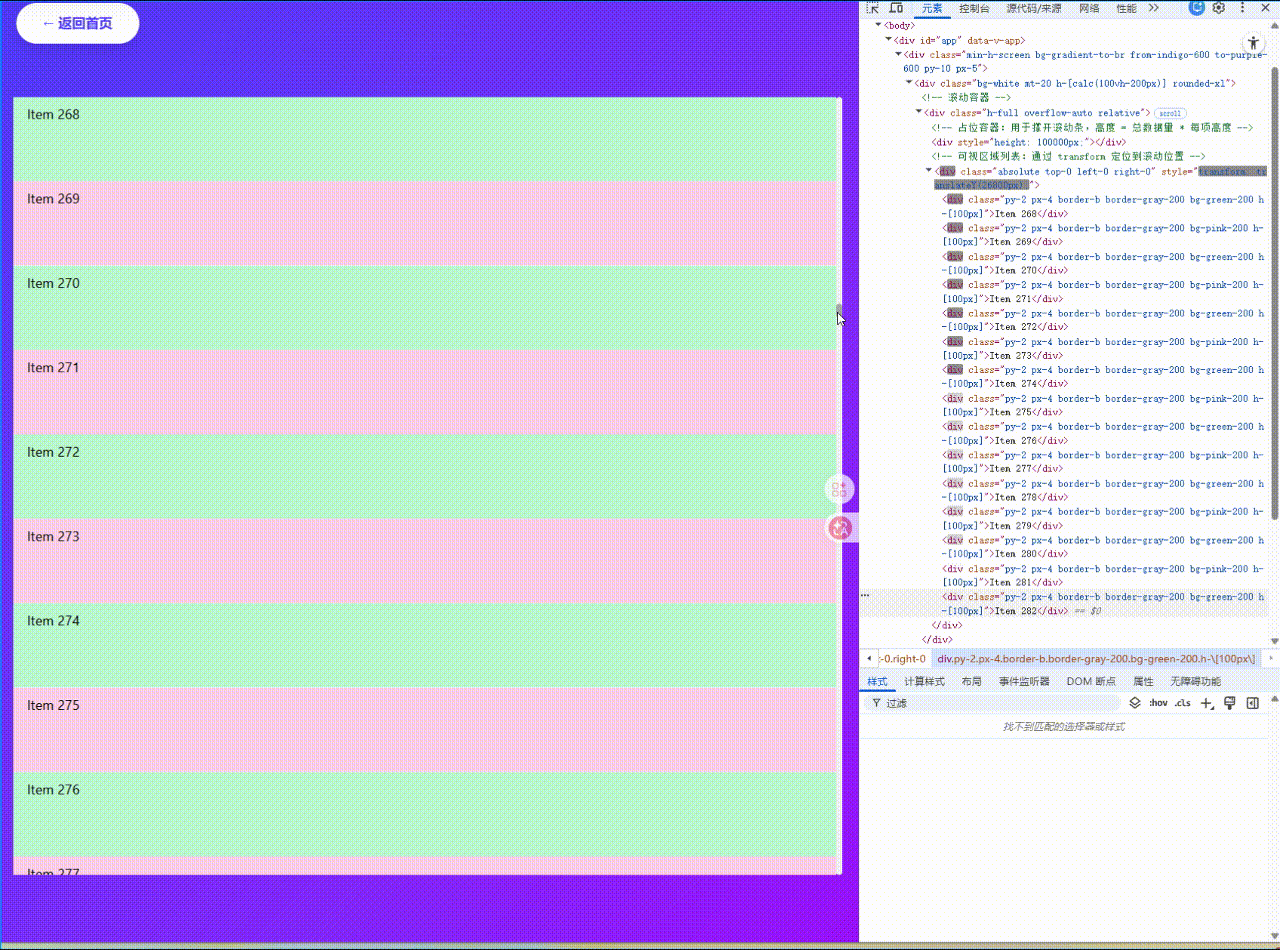Click the computed styles sidebar toggle icon
1280x950 pixels.
pyautogui.click(x=1253, y=703)
